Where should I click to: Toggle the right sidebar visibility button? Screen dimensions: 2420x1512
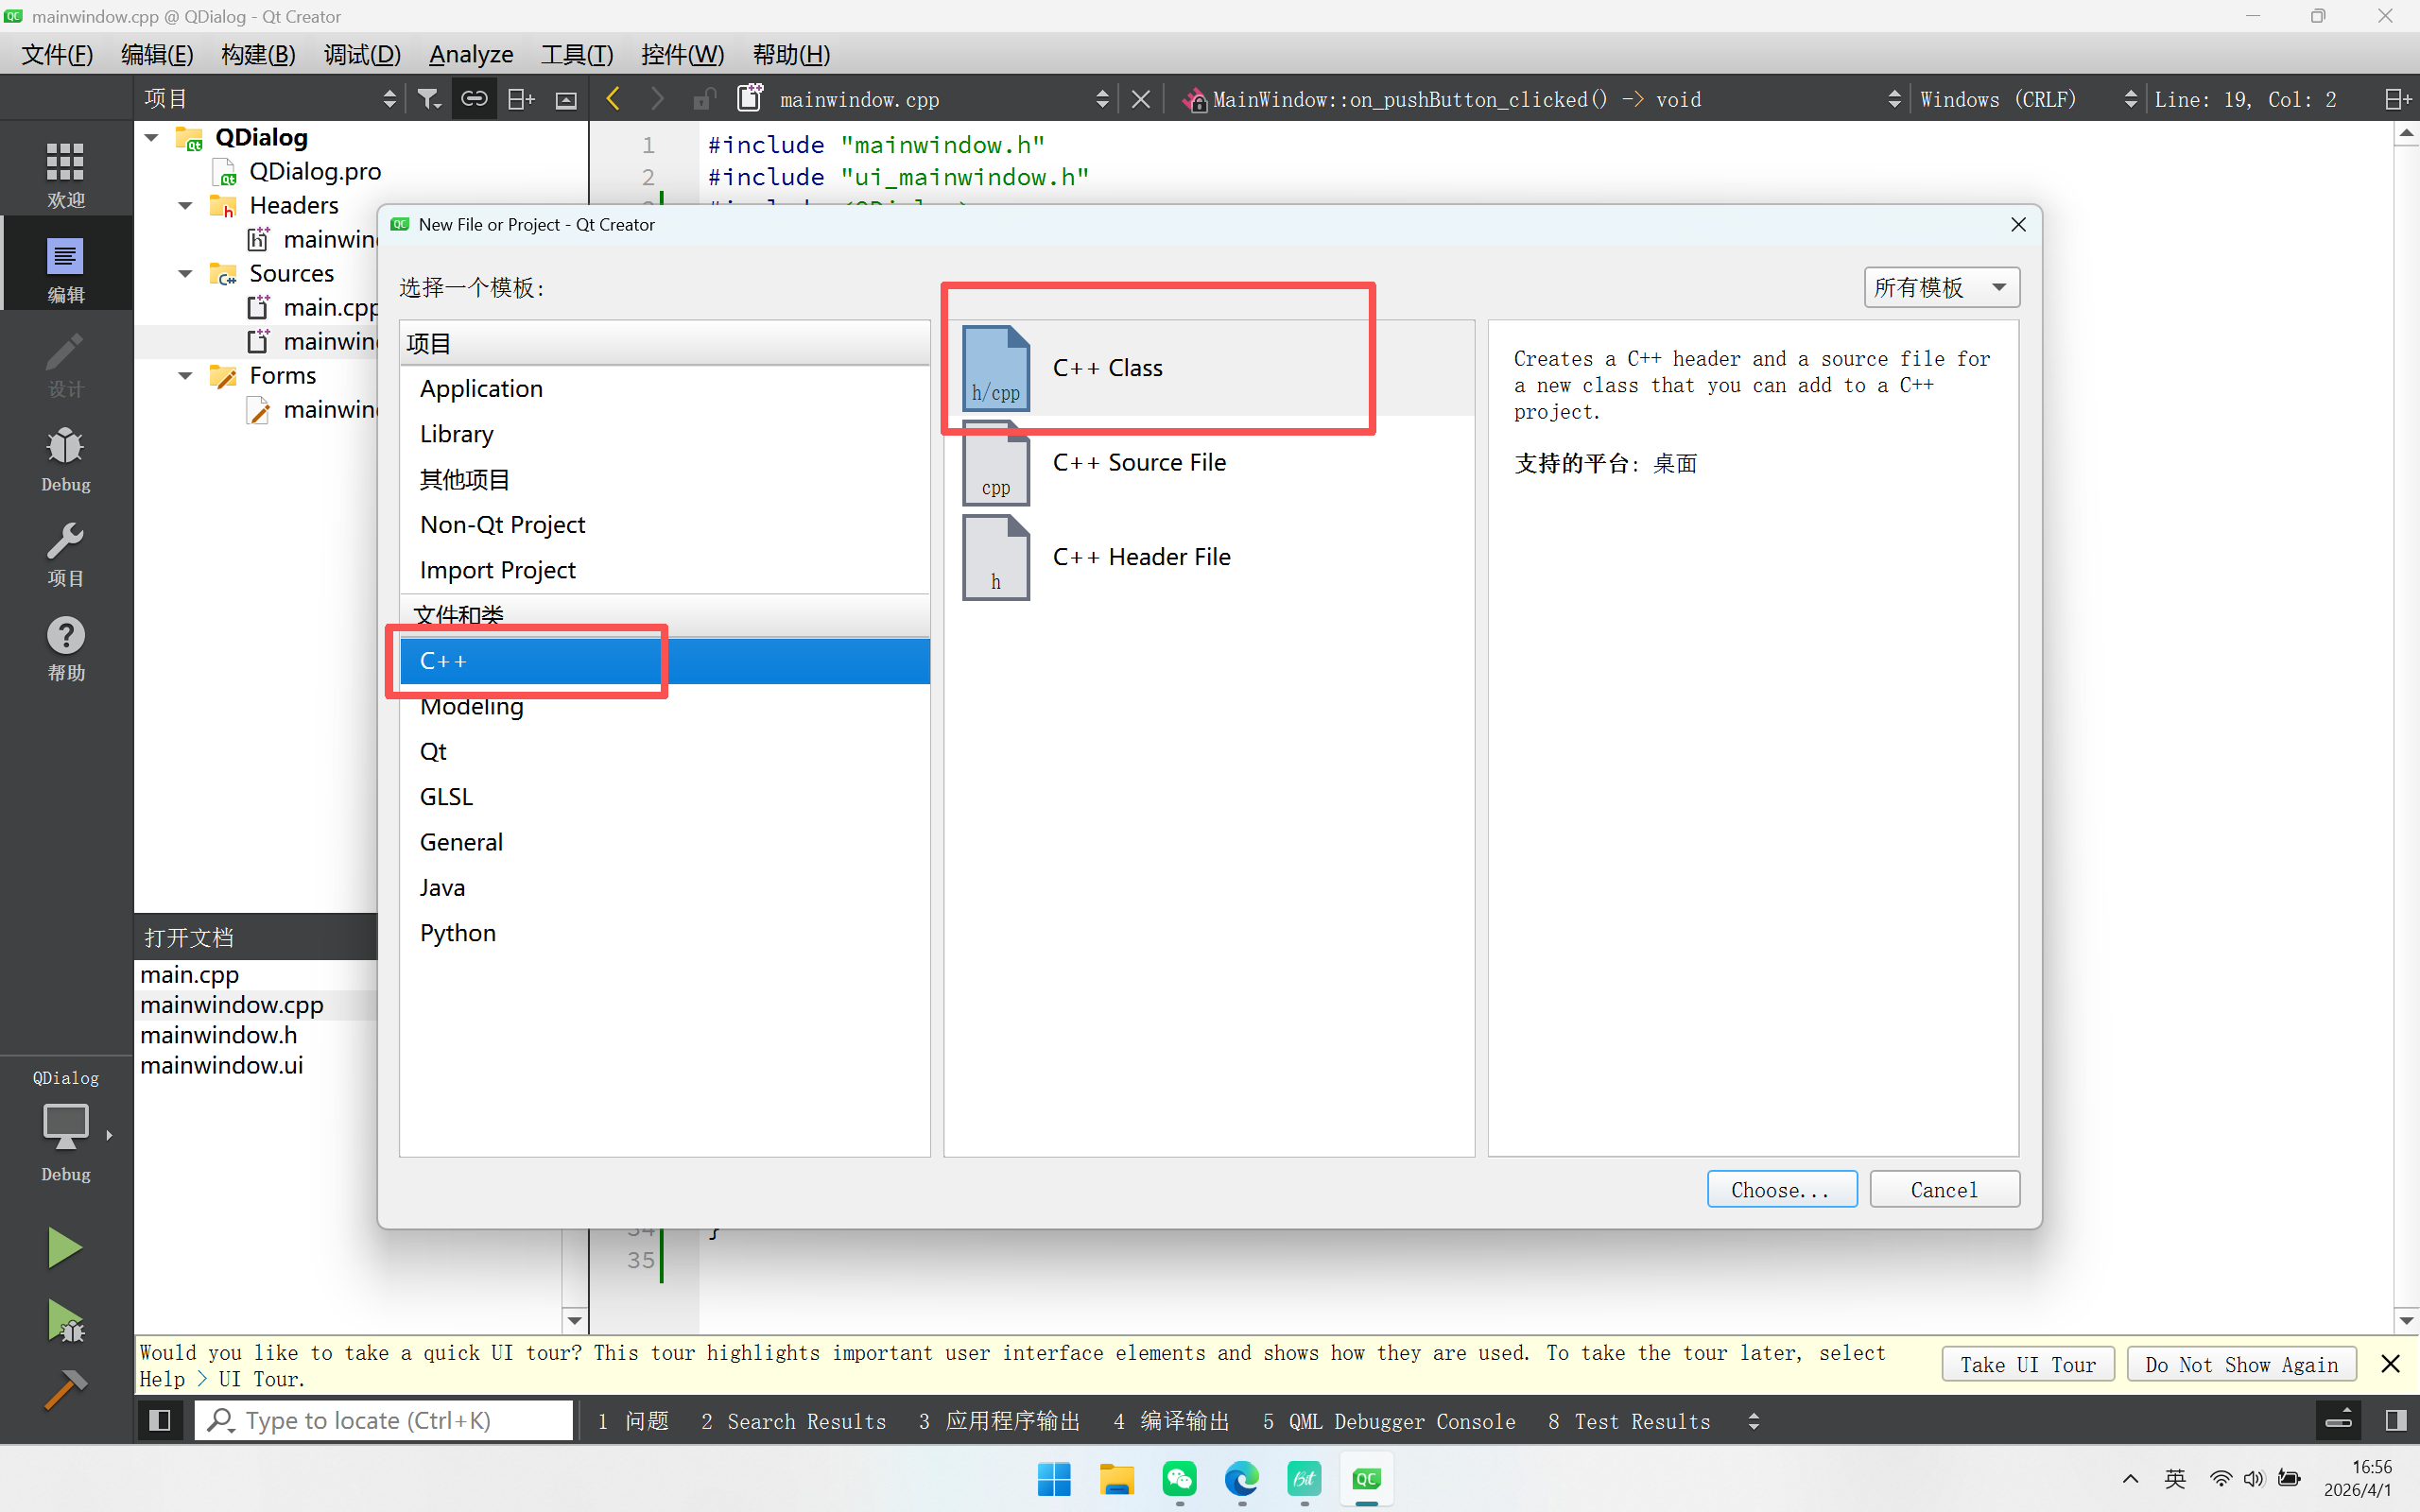2395,1420
